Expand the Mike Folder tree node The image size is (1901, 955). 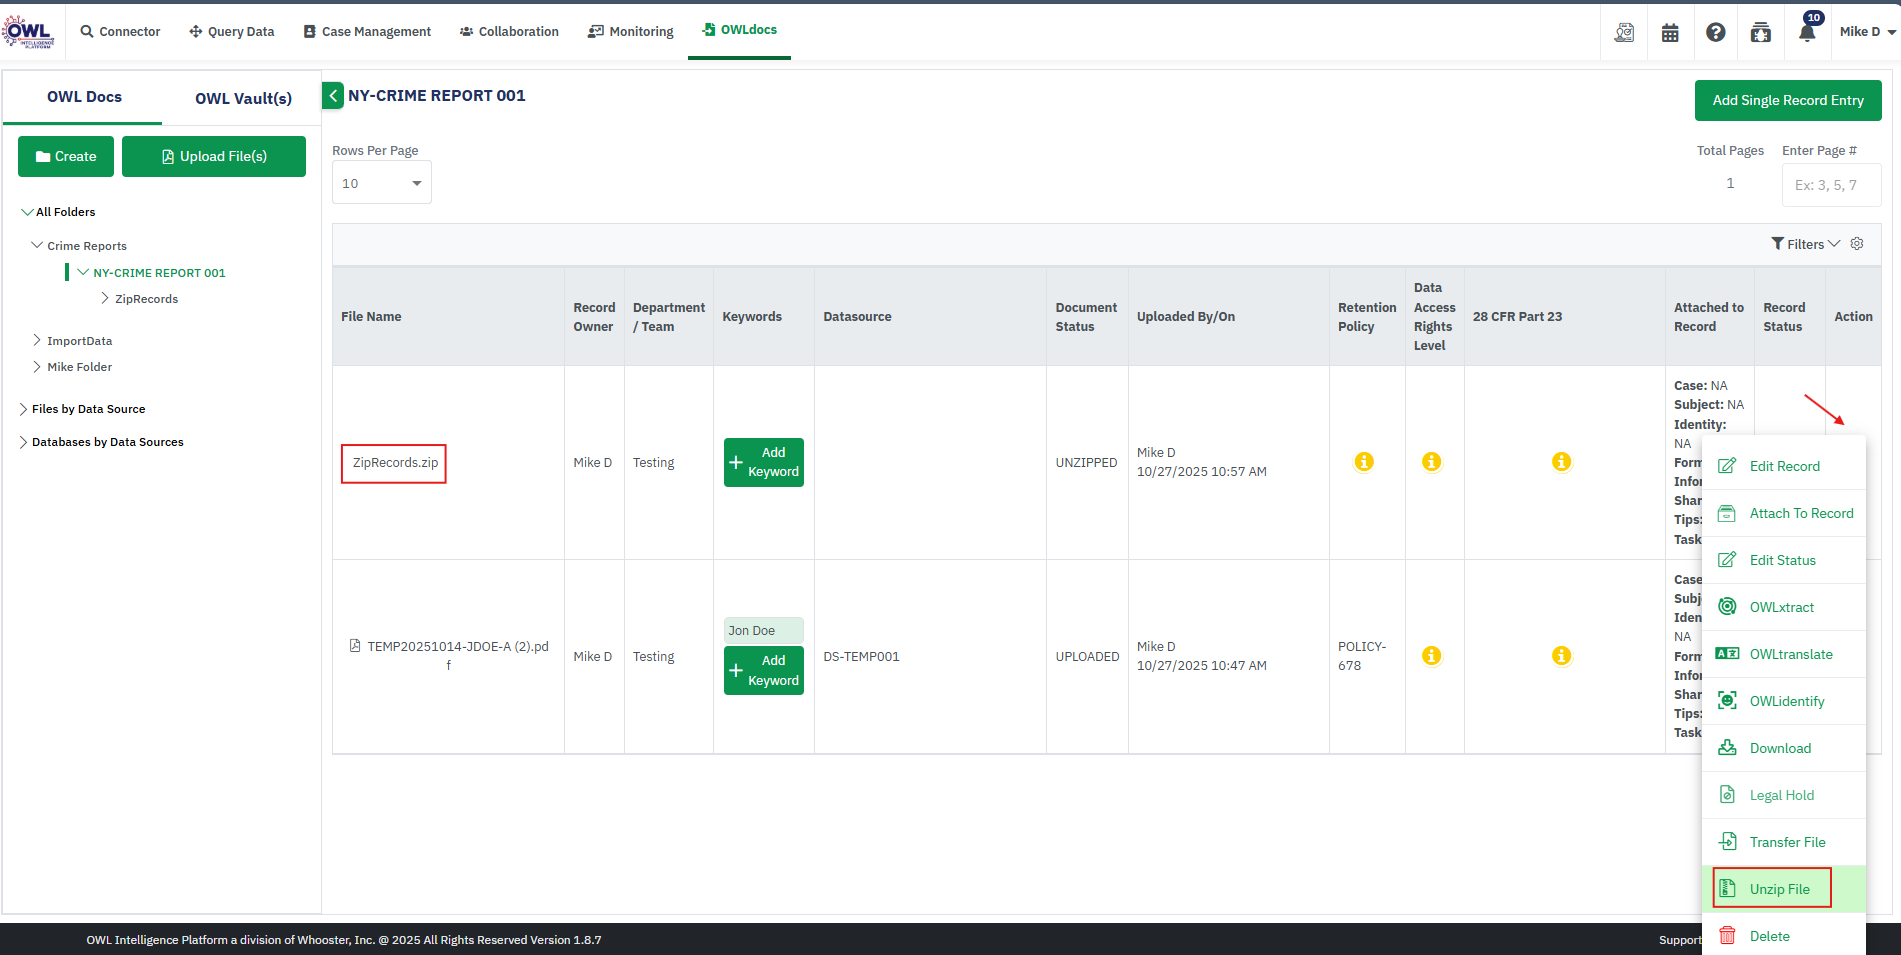click(37, 367)
